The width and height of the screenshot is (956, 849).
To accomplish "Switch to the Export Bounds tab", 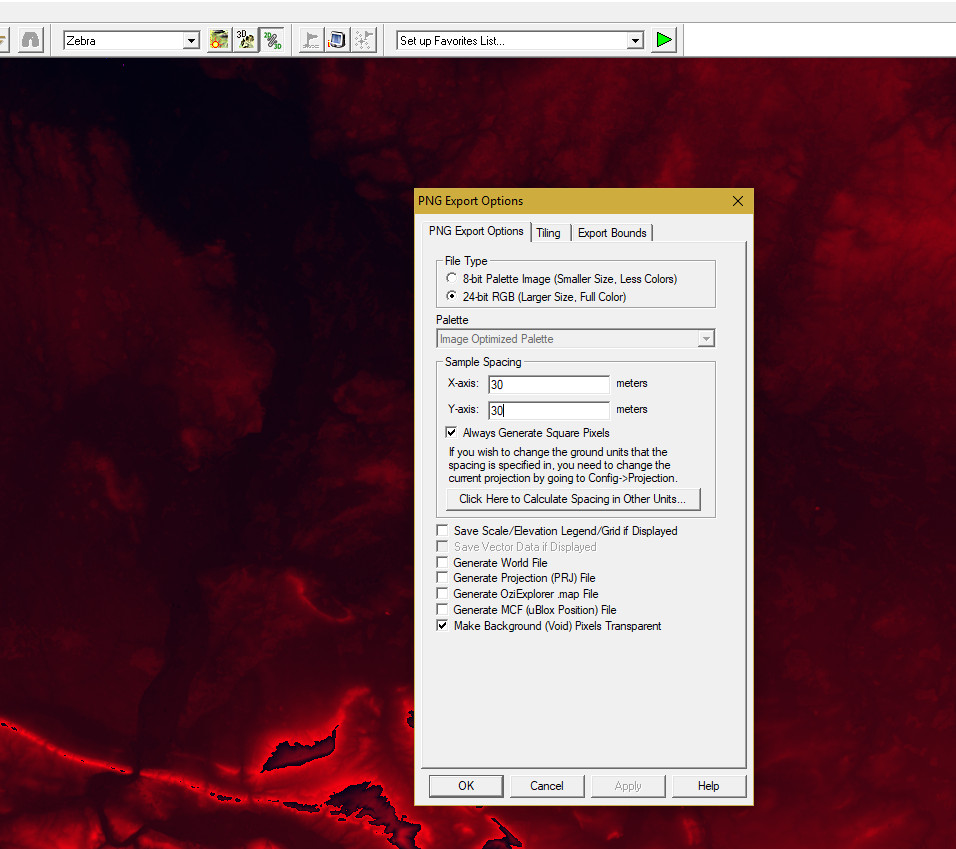I will coord(612,233).
